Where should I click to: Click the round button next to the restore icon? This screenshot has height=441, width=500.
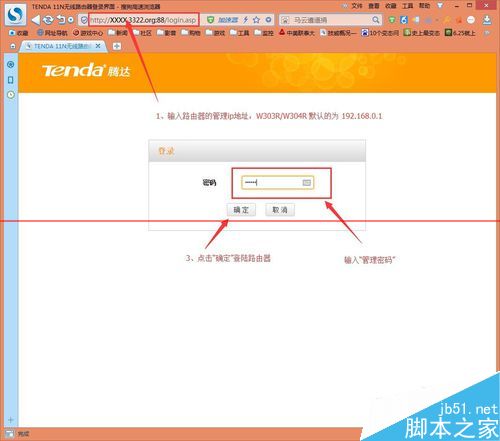pyautogui.click(x=71, y=20)
